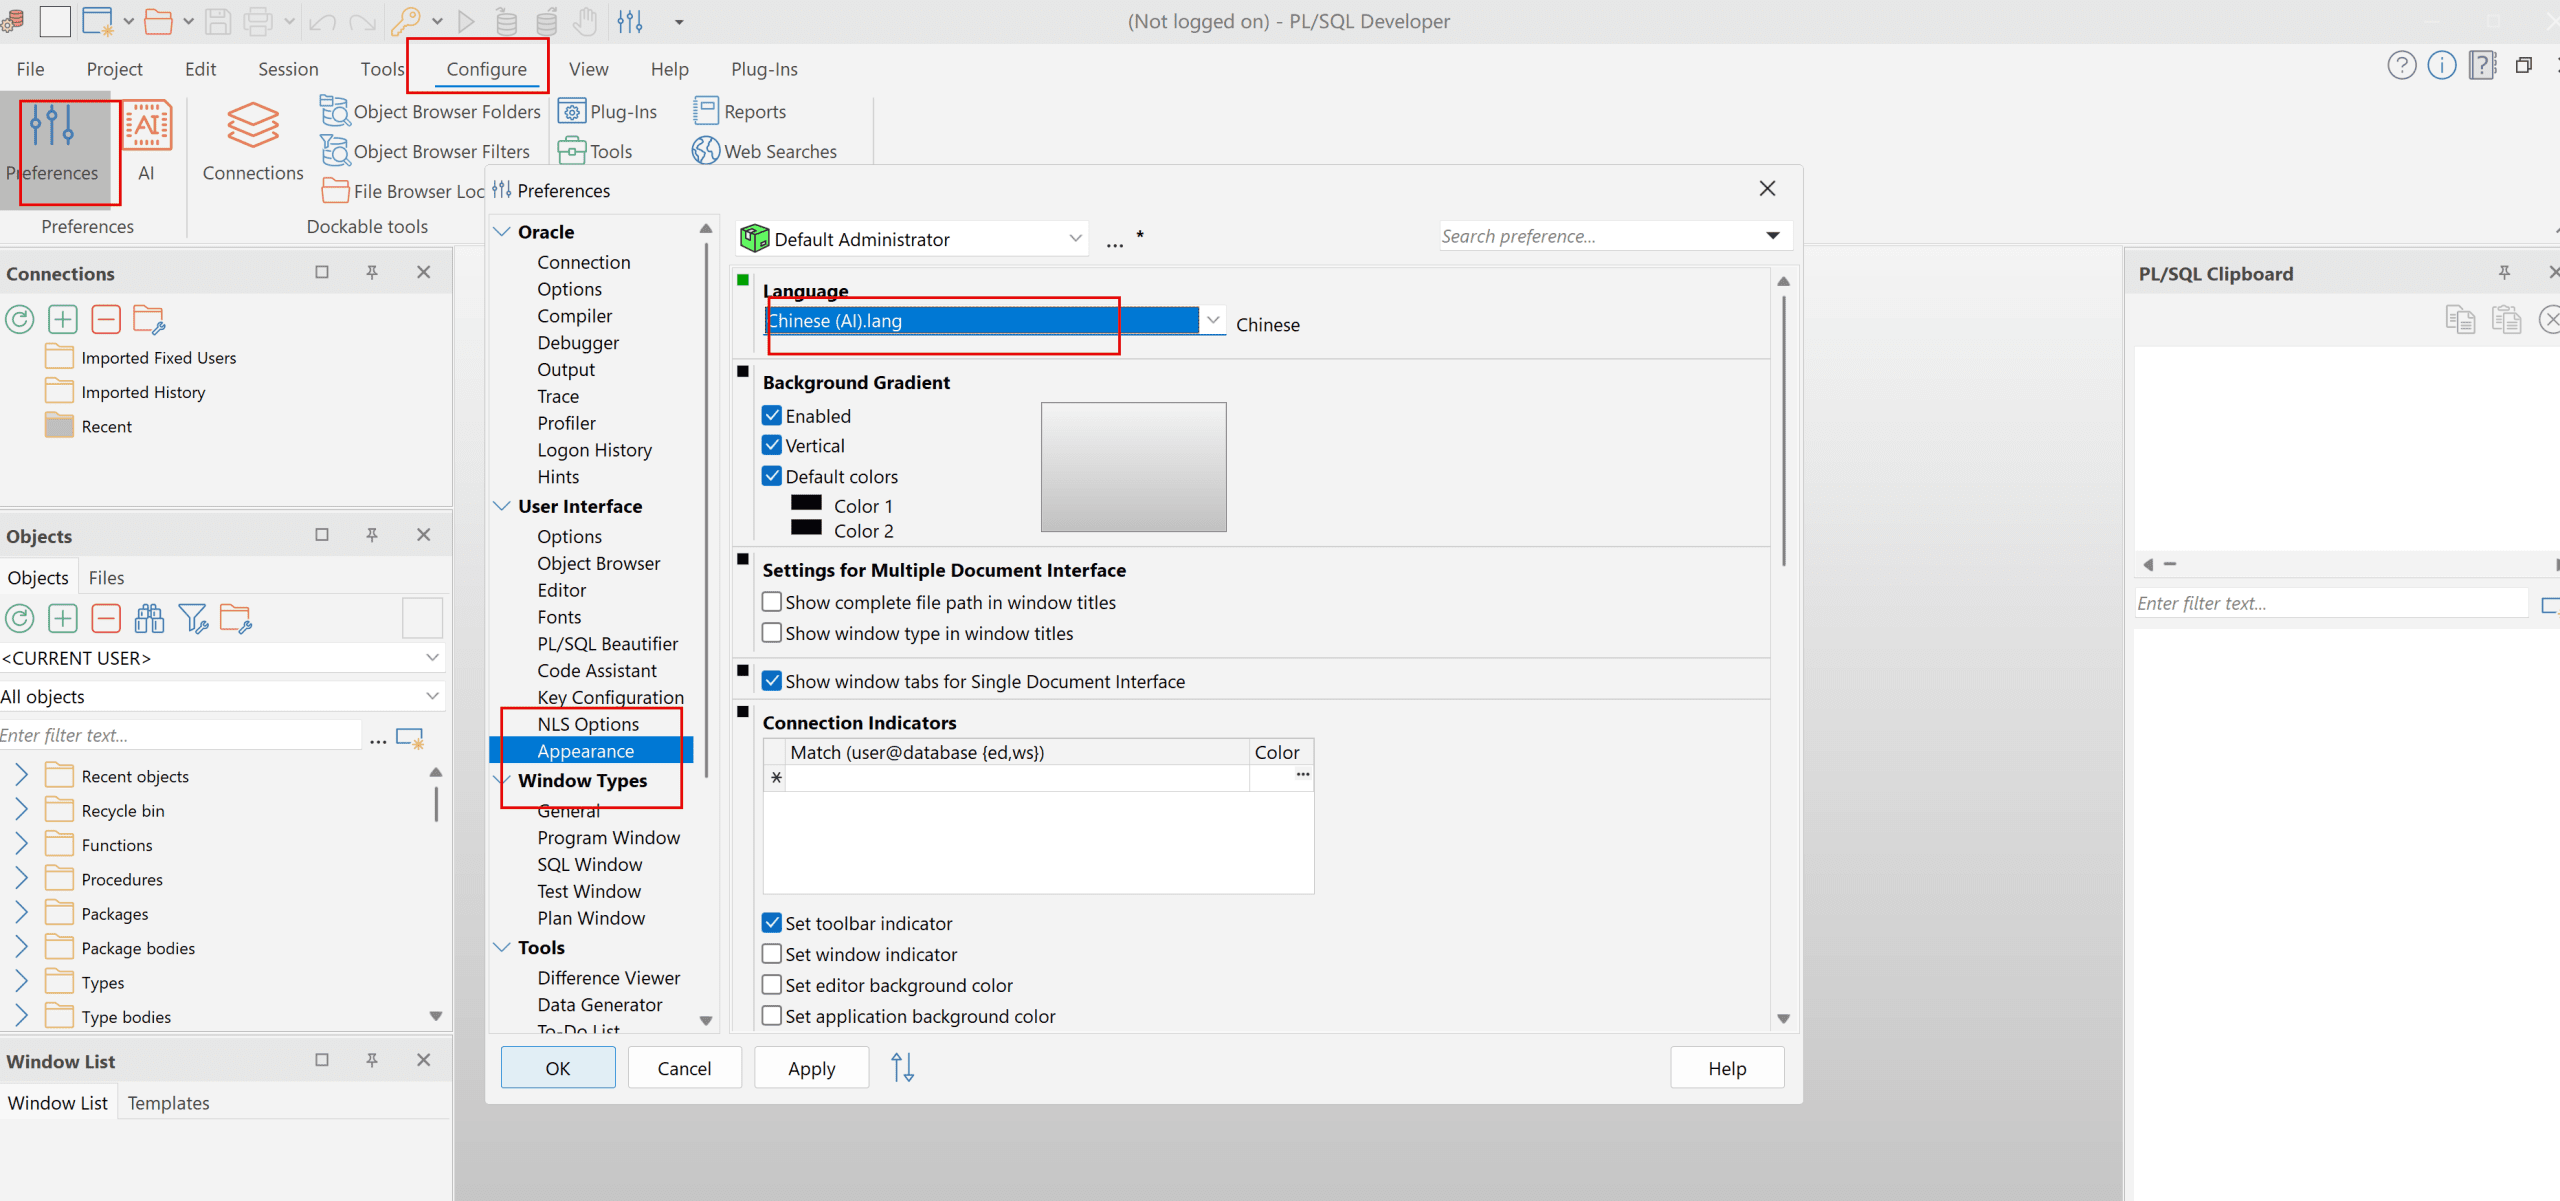2560x1201 pixels.
Task: Open the Session menu
Action: [x=288, y=69]
